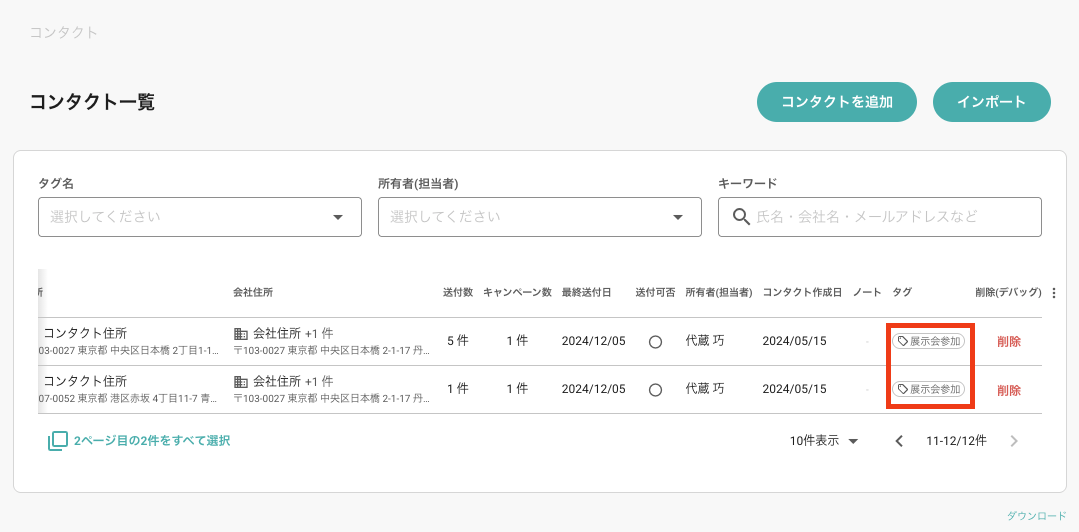
Task: Delete the contact with 1件 送付数
Action: click(1009, 390)
